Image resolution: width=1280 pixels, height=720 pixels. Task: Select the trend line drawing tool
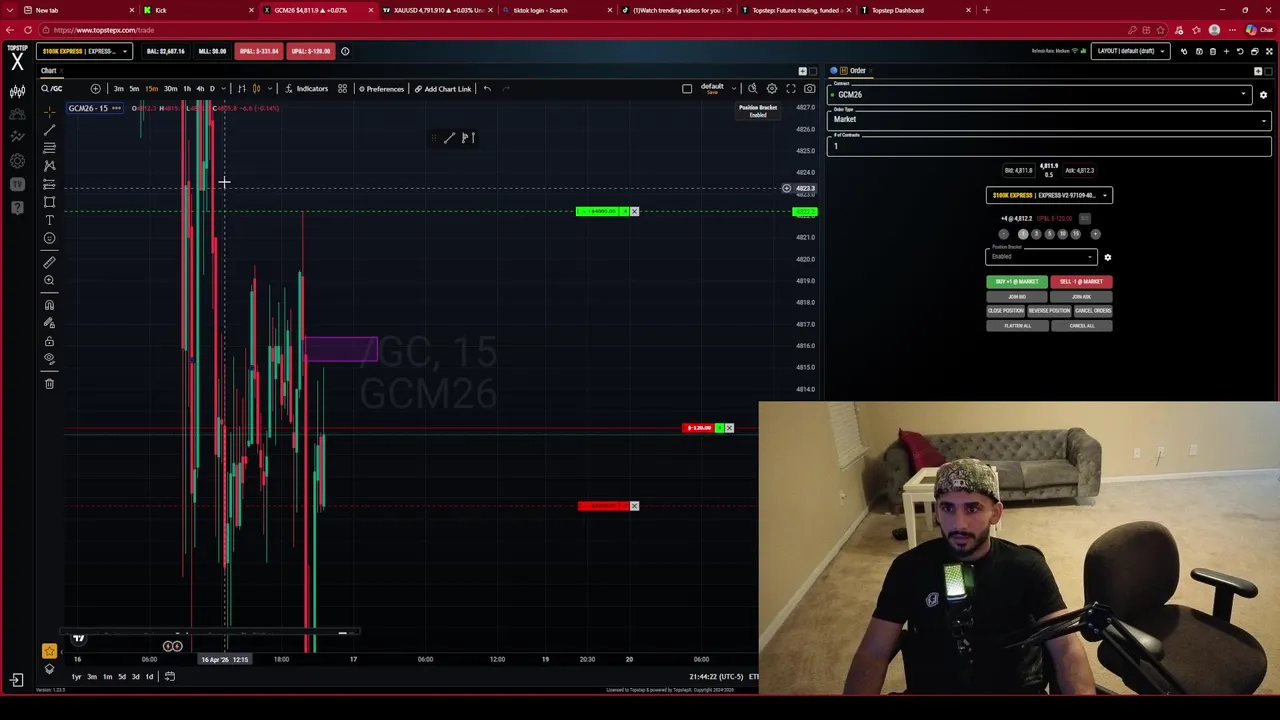click(x=49, y=130)
